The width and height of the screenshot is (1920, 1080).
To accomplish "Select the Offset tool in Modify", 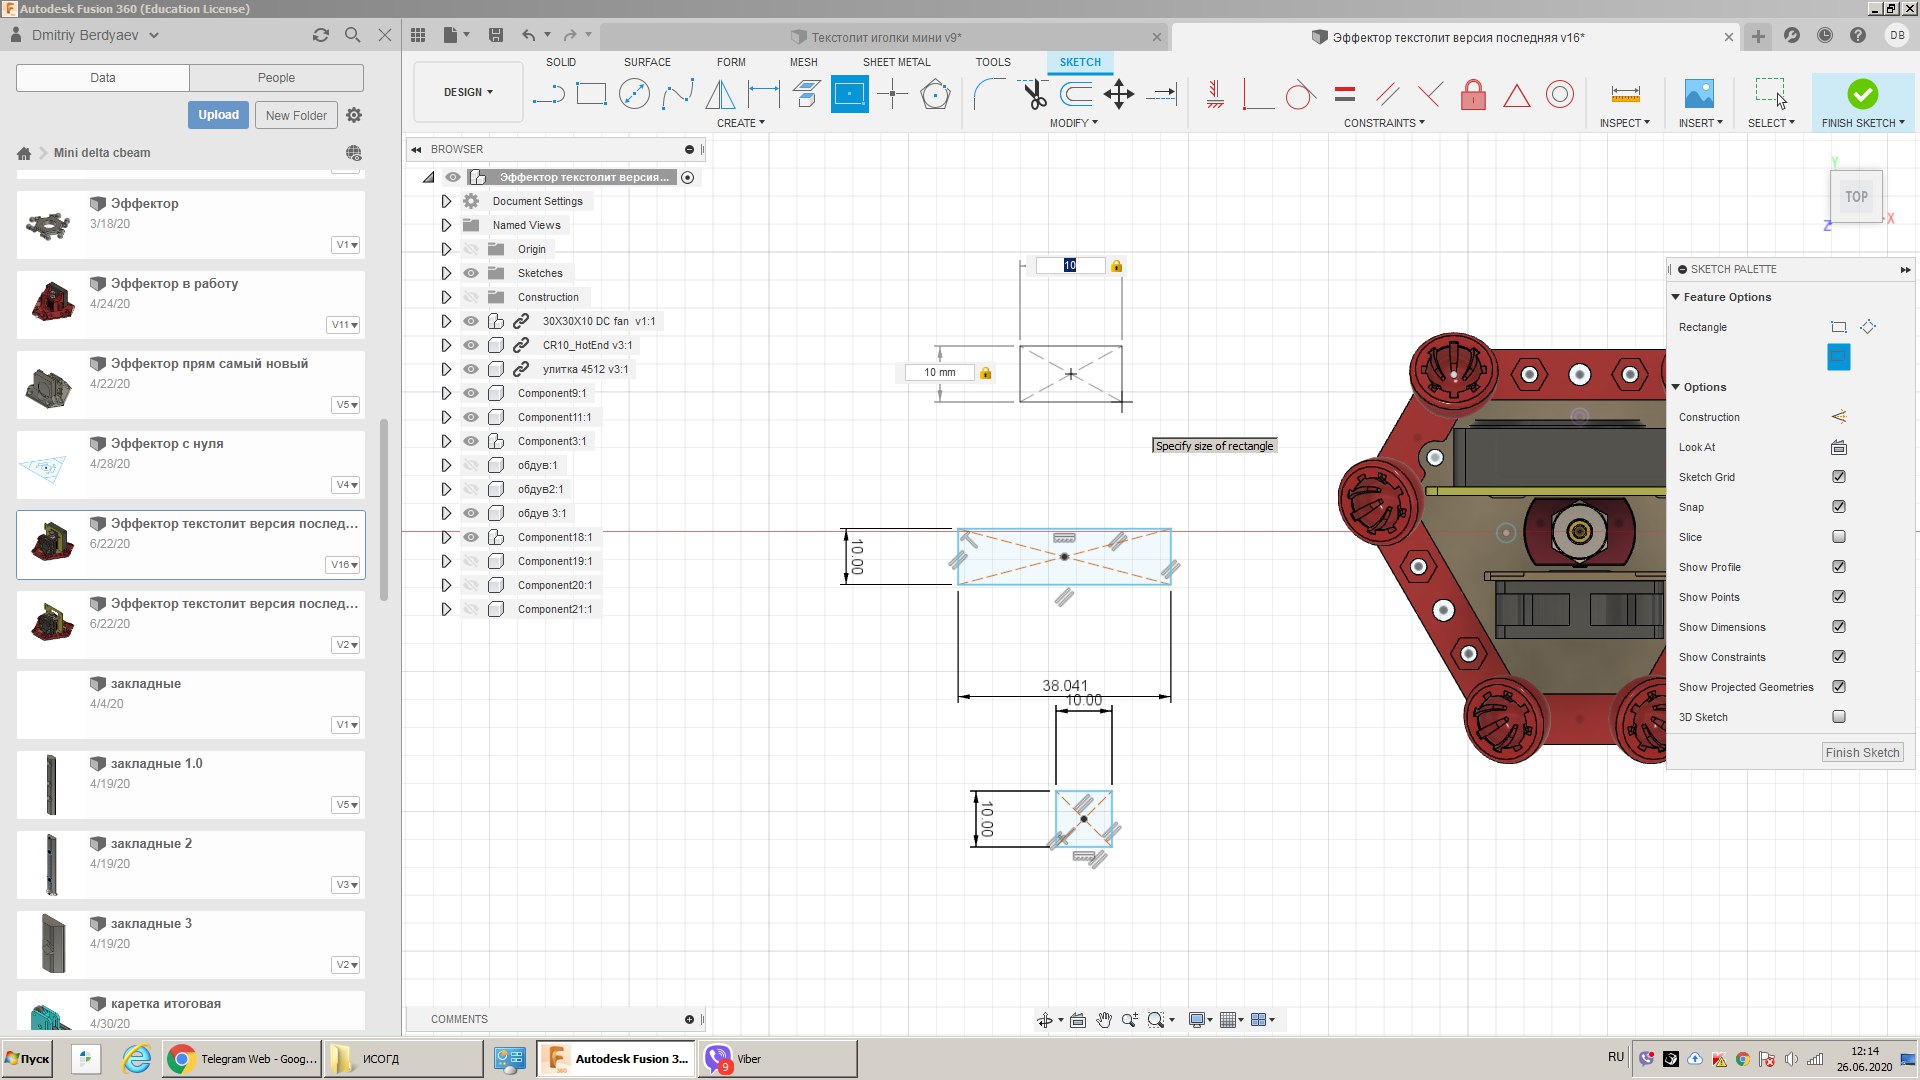I will [x=1076, y=95].
